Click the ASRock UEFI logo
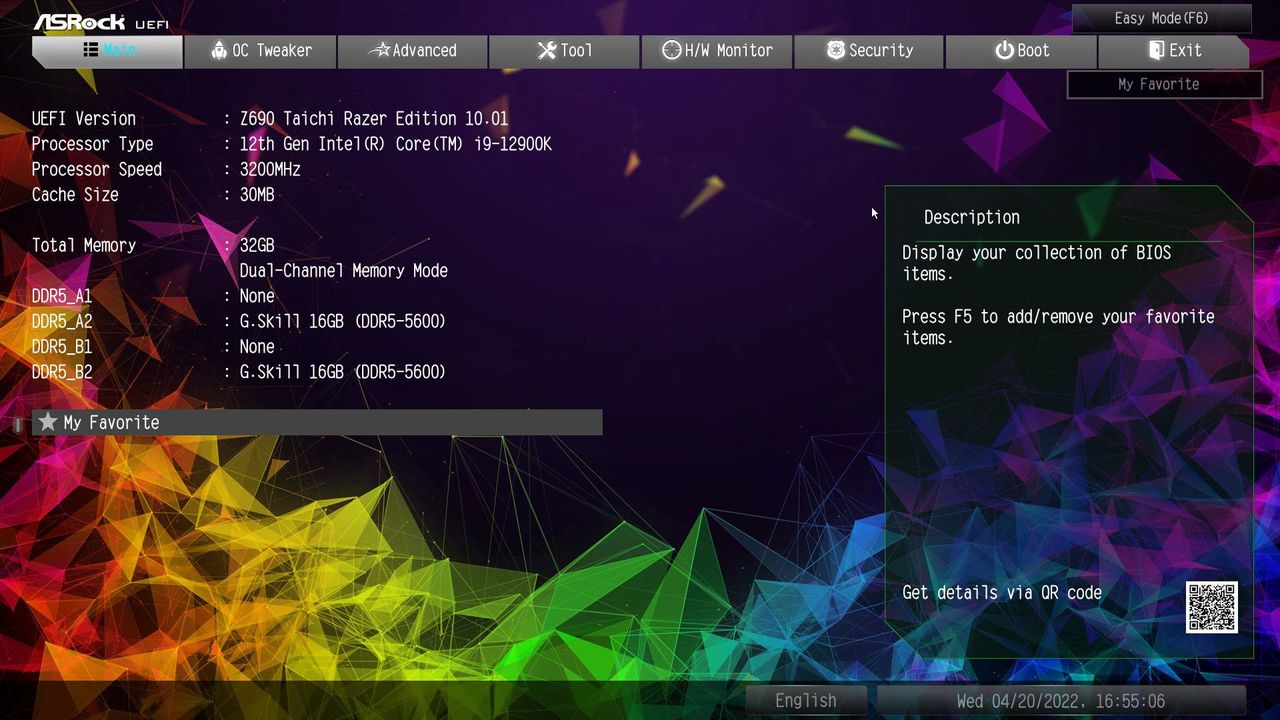Image resolution: width=1280 pixels, height=720 pixels. pos(101,21)
